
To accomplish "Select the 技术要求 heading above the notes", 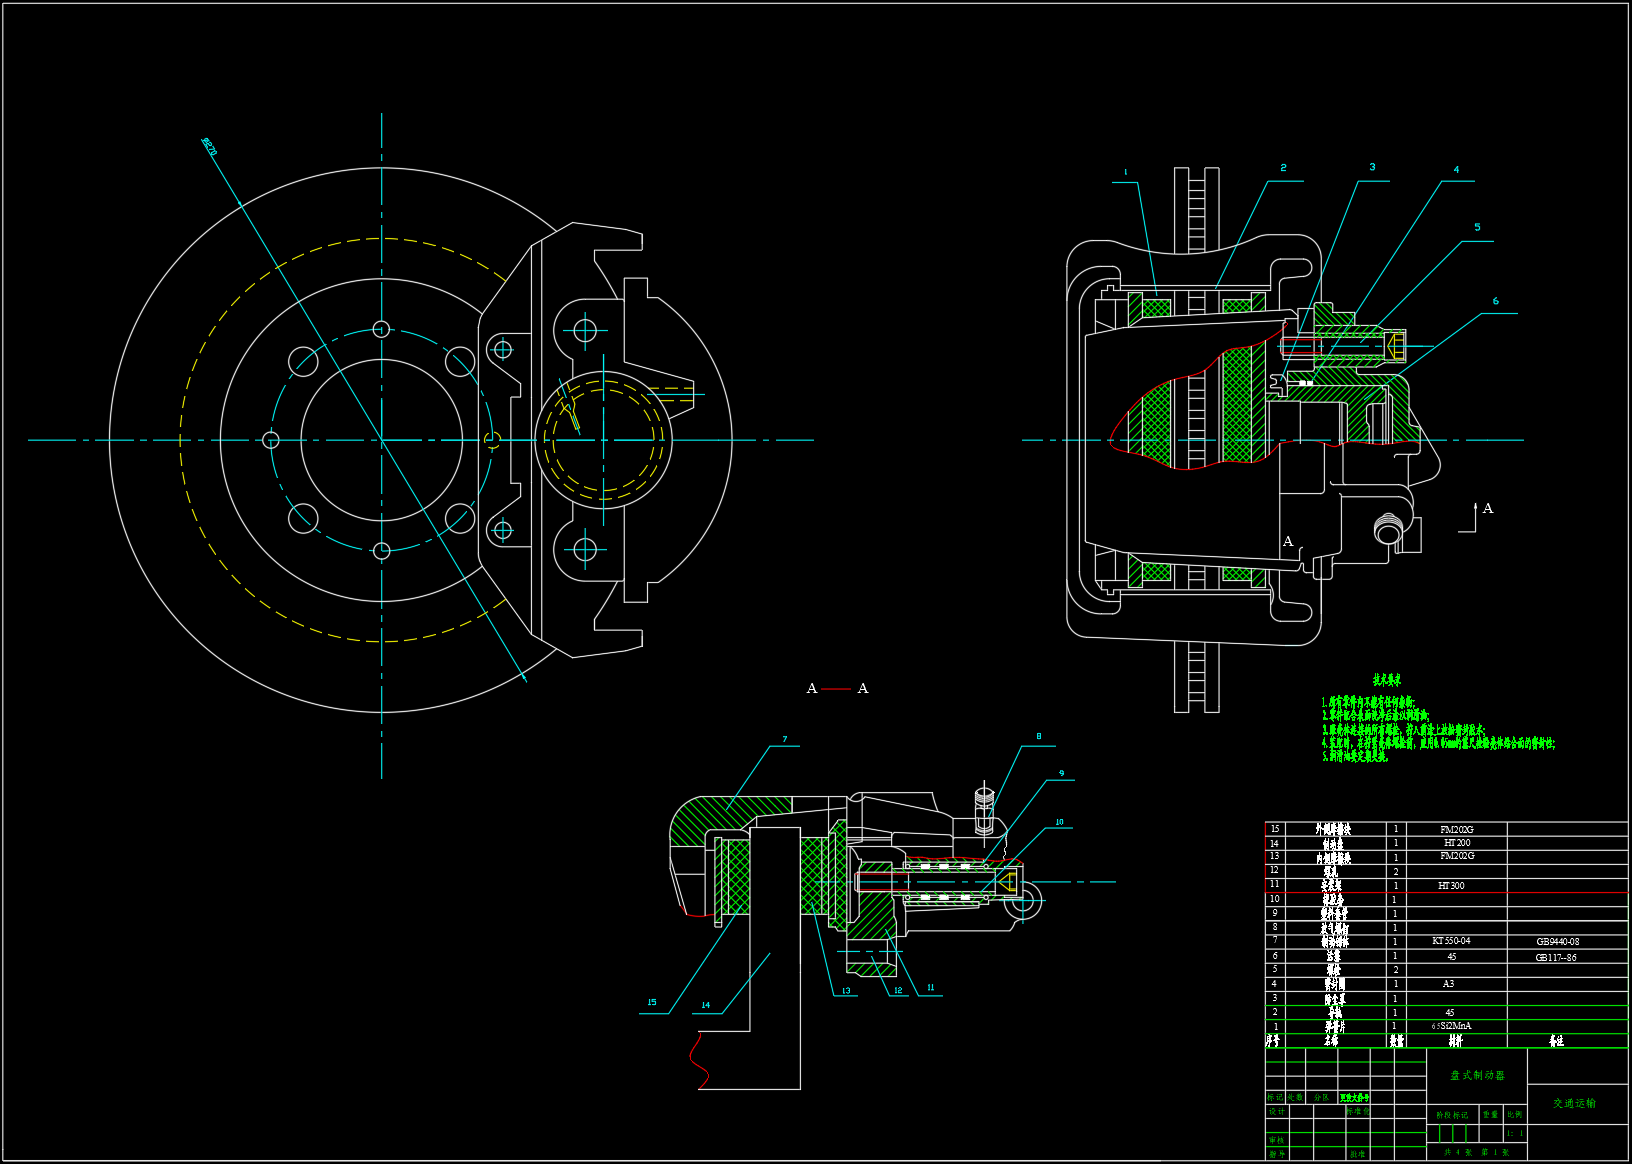I will (x=1386, y=680).
